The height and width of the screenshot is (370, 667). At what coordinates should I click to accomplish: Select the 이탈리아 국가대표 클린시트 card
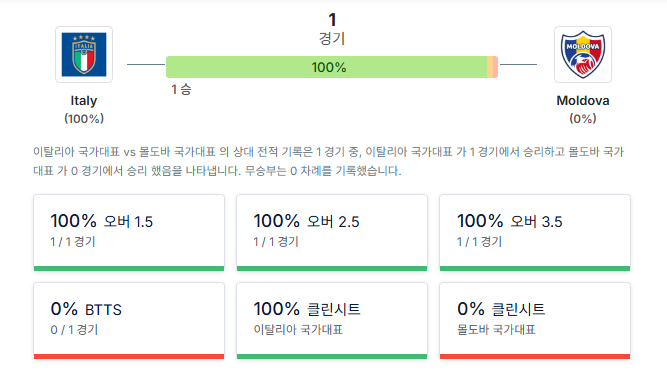332,321
